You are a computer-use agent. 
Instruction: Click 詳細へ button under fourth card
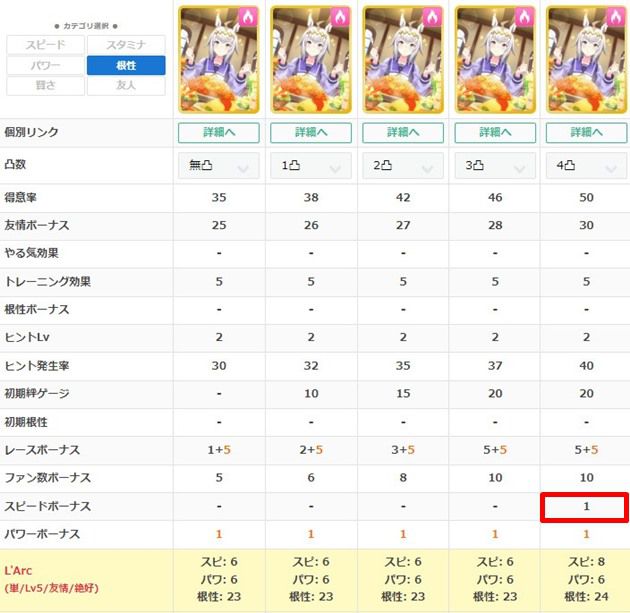point(495,133)
